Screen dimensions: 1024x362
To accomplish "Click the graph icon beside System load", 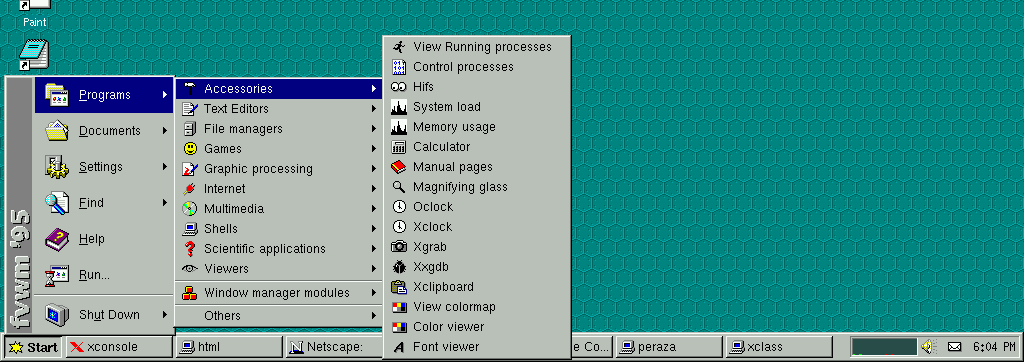I will pos(398,107).
